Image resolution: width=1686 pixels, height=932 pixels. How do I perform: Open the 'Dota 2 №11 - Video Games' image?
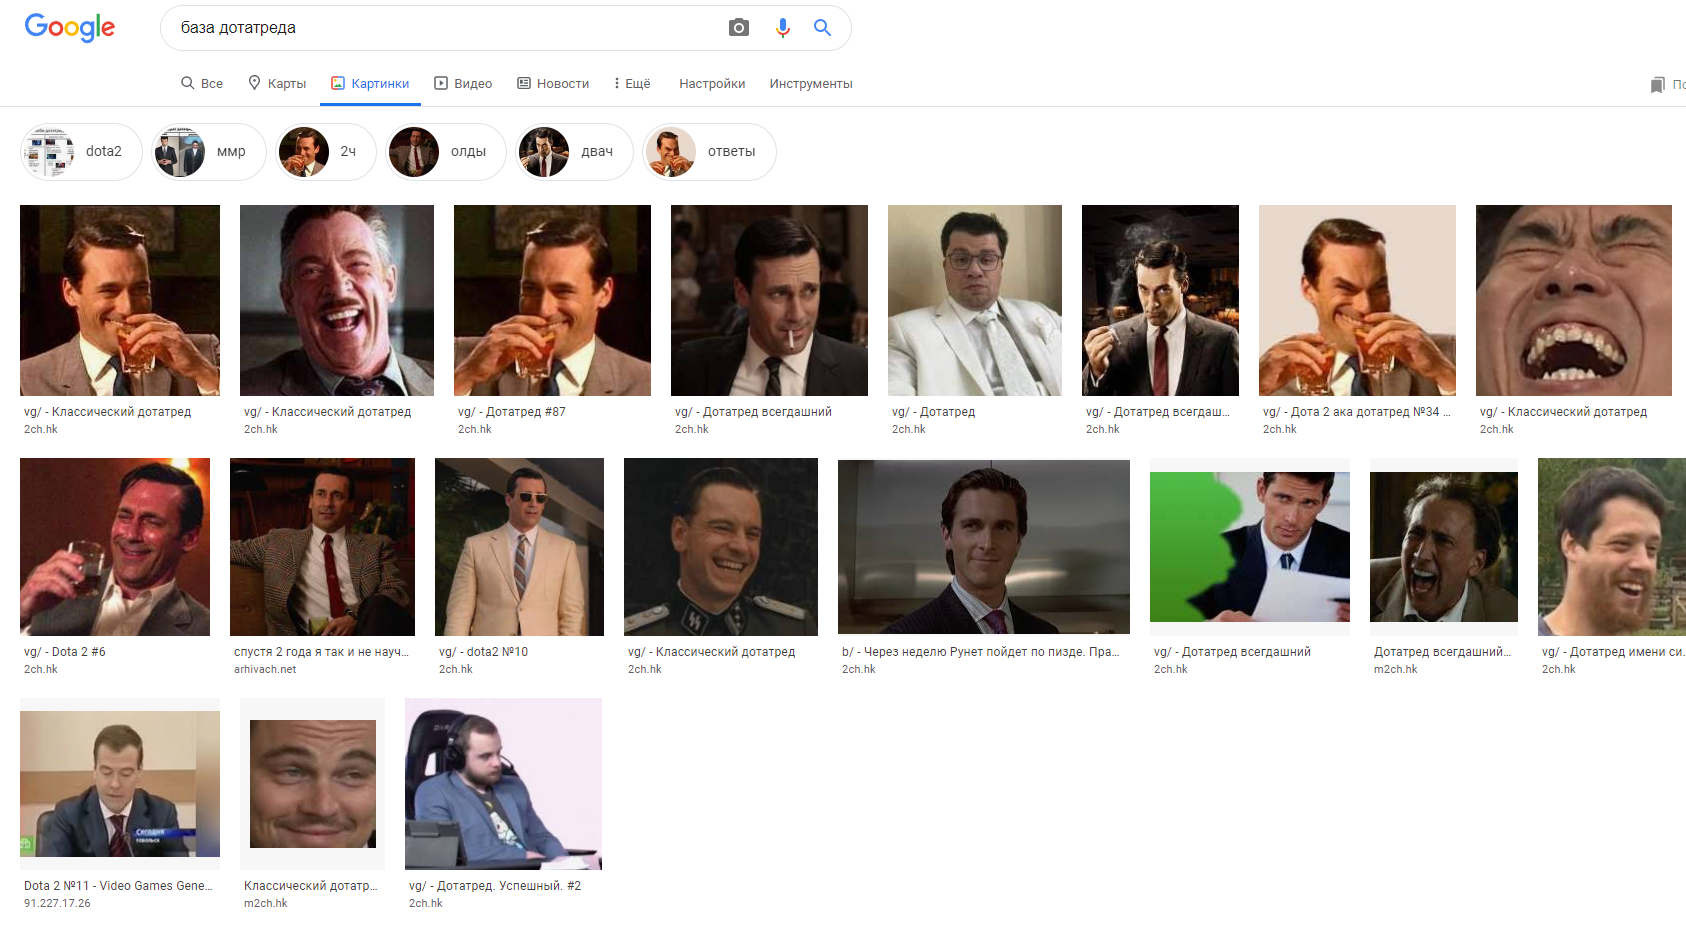pyautogui.click(x=120, y=784)
